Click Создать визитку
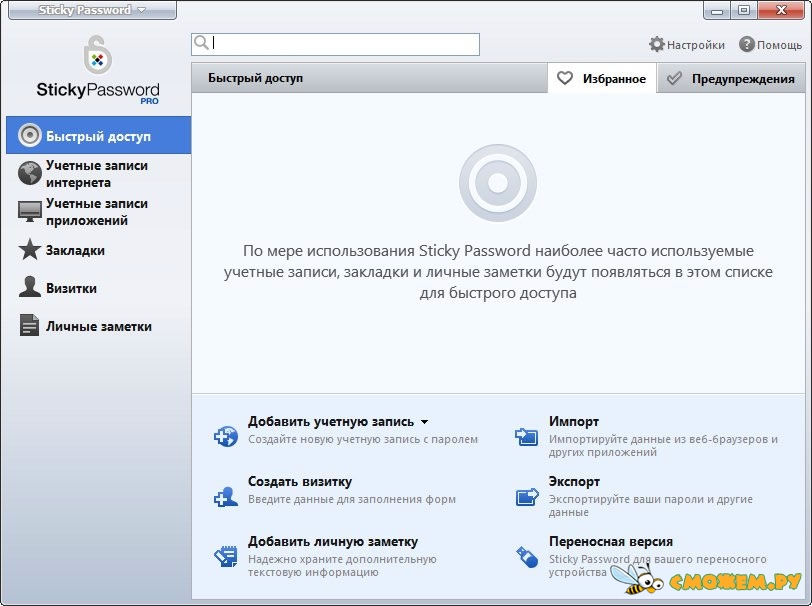812x606 pixels. click(300, 482)
